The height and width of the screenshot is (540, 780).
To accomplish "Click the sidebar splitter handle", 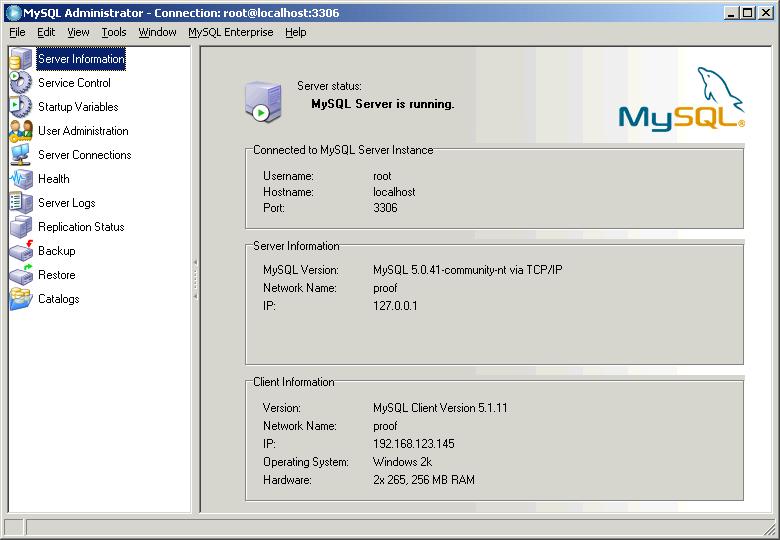I will pos(195,279).
